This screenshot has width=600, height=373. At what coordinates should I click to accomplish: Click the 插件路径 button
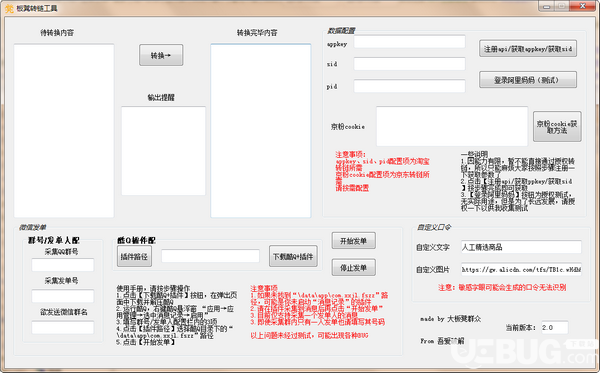pyautogui.click(x=134, y=256)
